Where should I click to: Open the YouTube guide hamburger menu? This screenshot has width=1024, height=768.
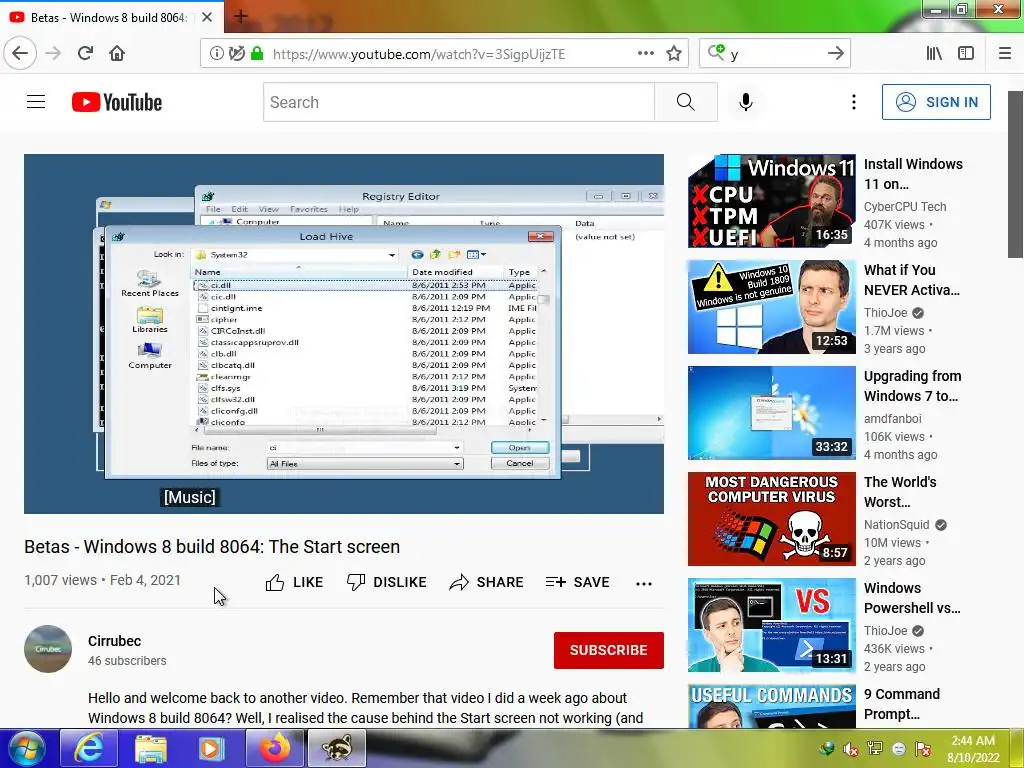point(36,102)
